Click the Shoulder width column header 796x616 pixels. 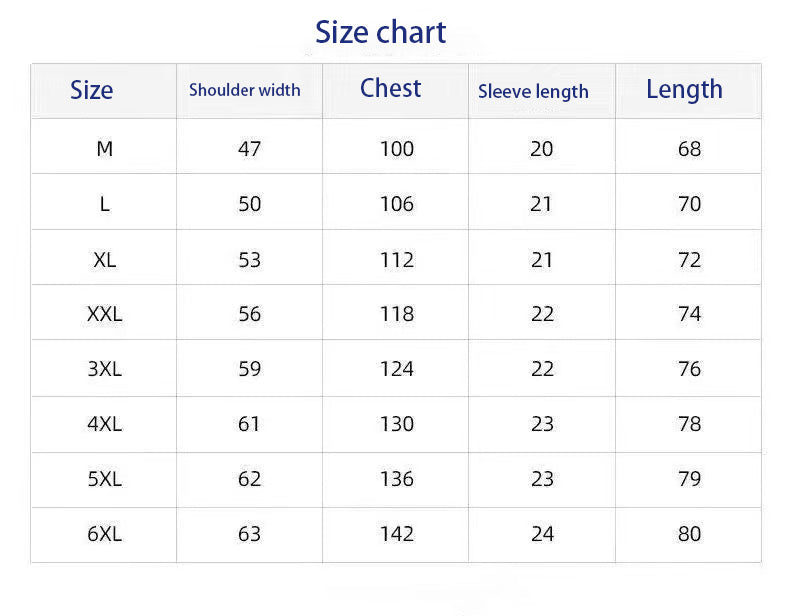[x=245, y=90]
